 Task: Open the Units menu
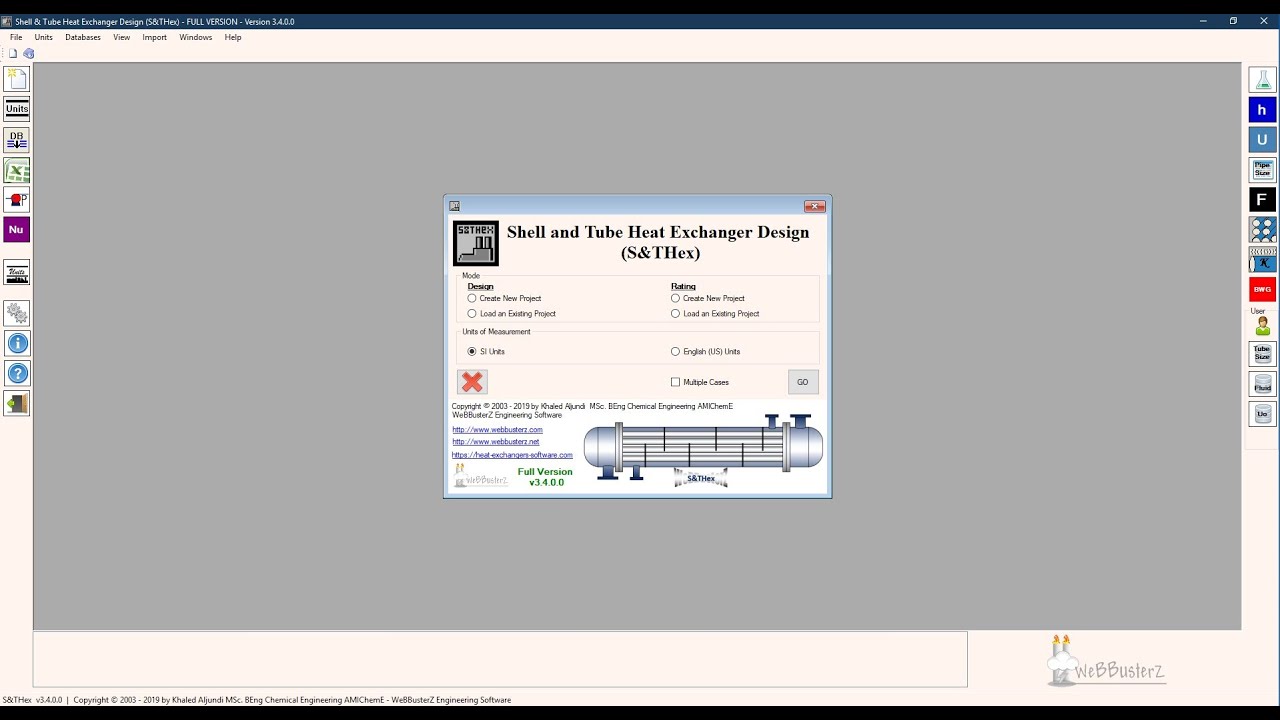pos(44,37)
